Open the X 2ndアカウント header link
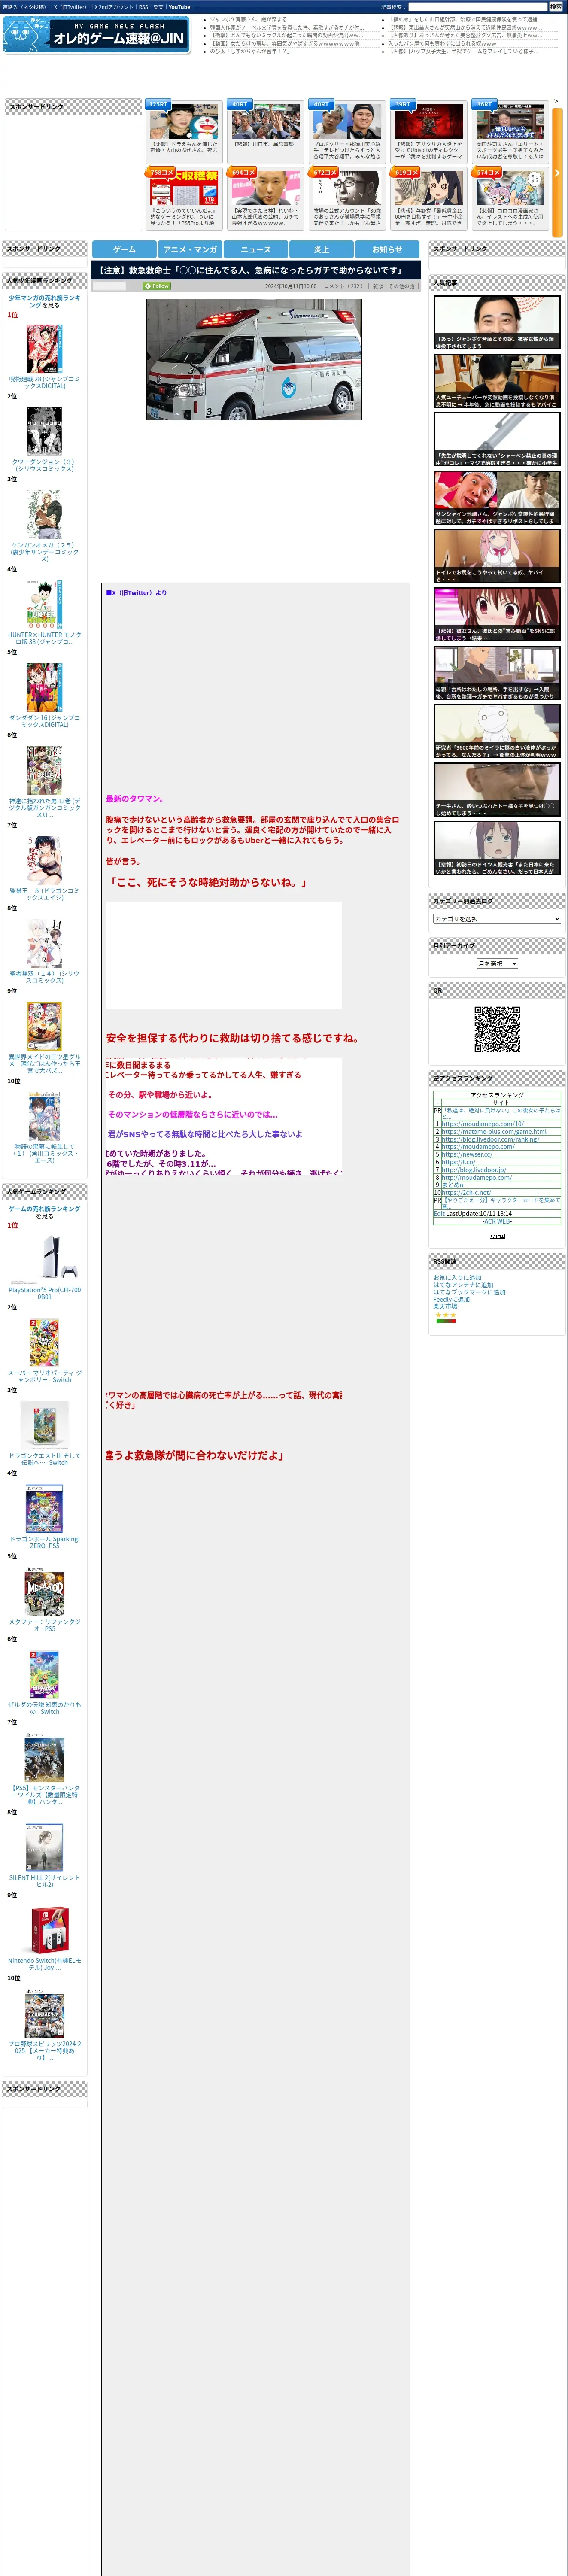The width and height of the screenshot is (568, 2576). click(114, 7)
